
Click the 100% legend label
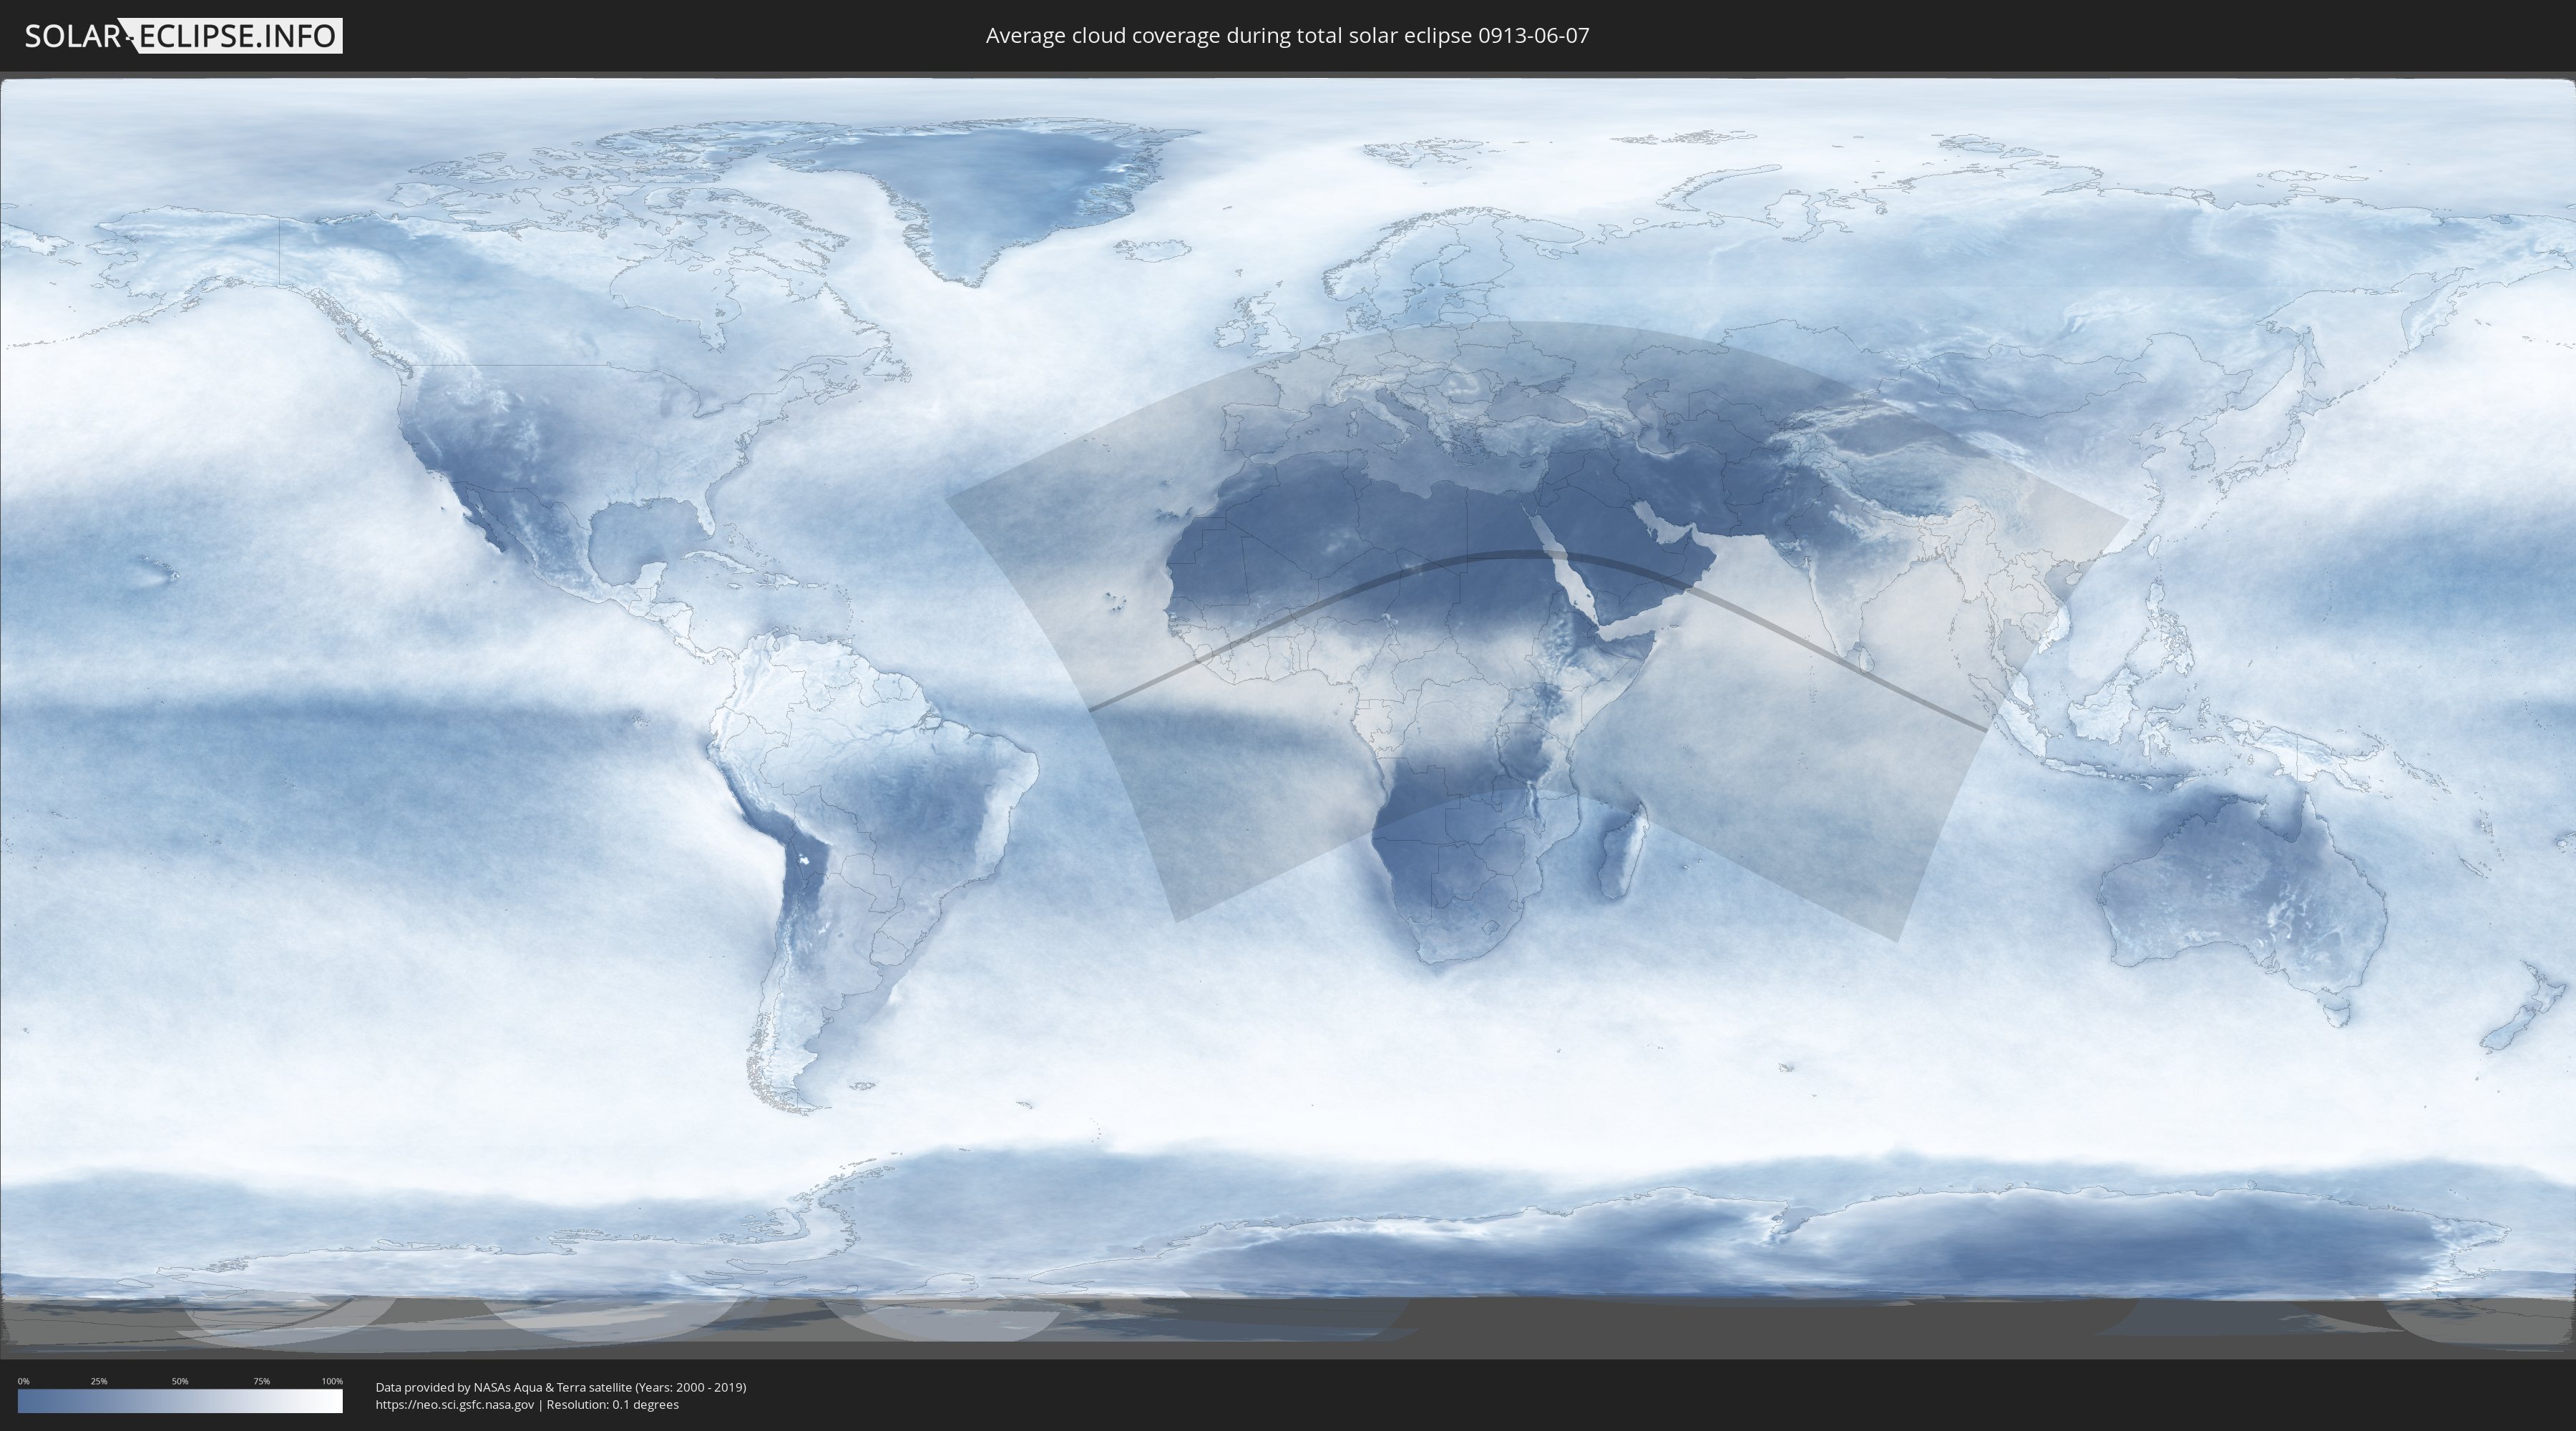[x=332, y=1381]
